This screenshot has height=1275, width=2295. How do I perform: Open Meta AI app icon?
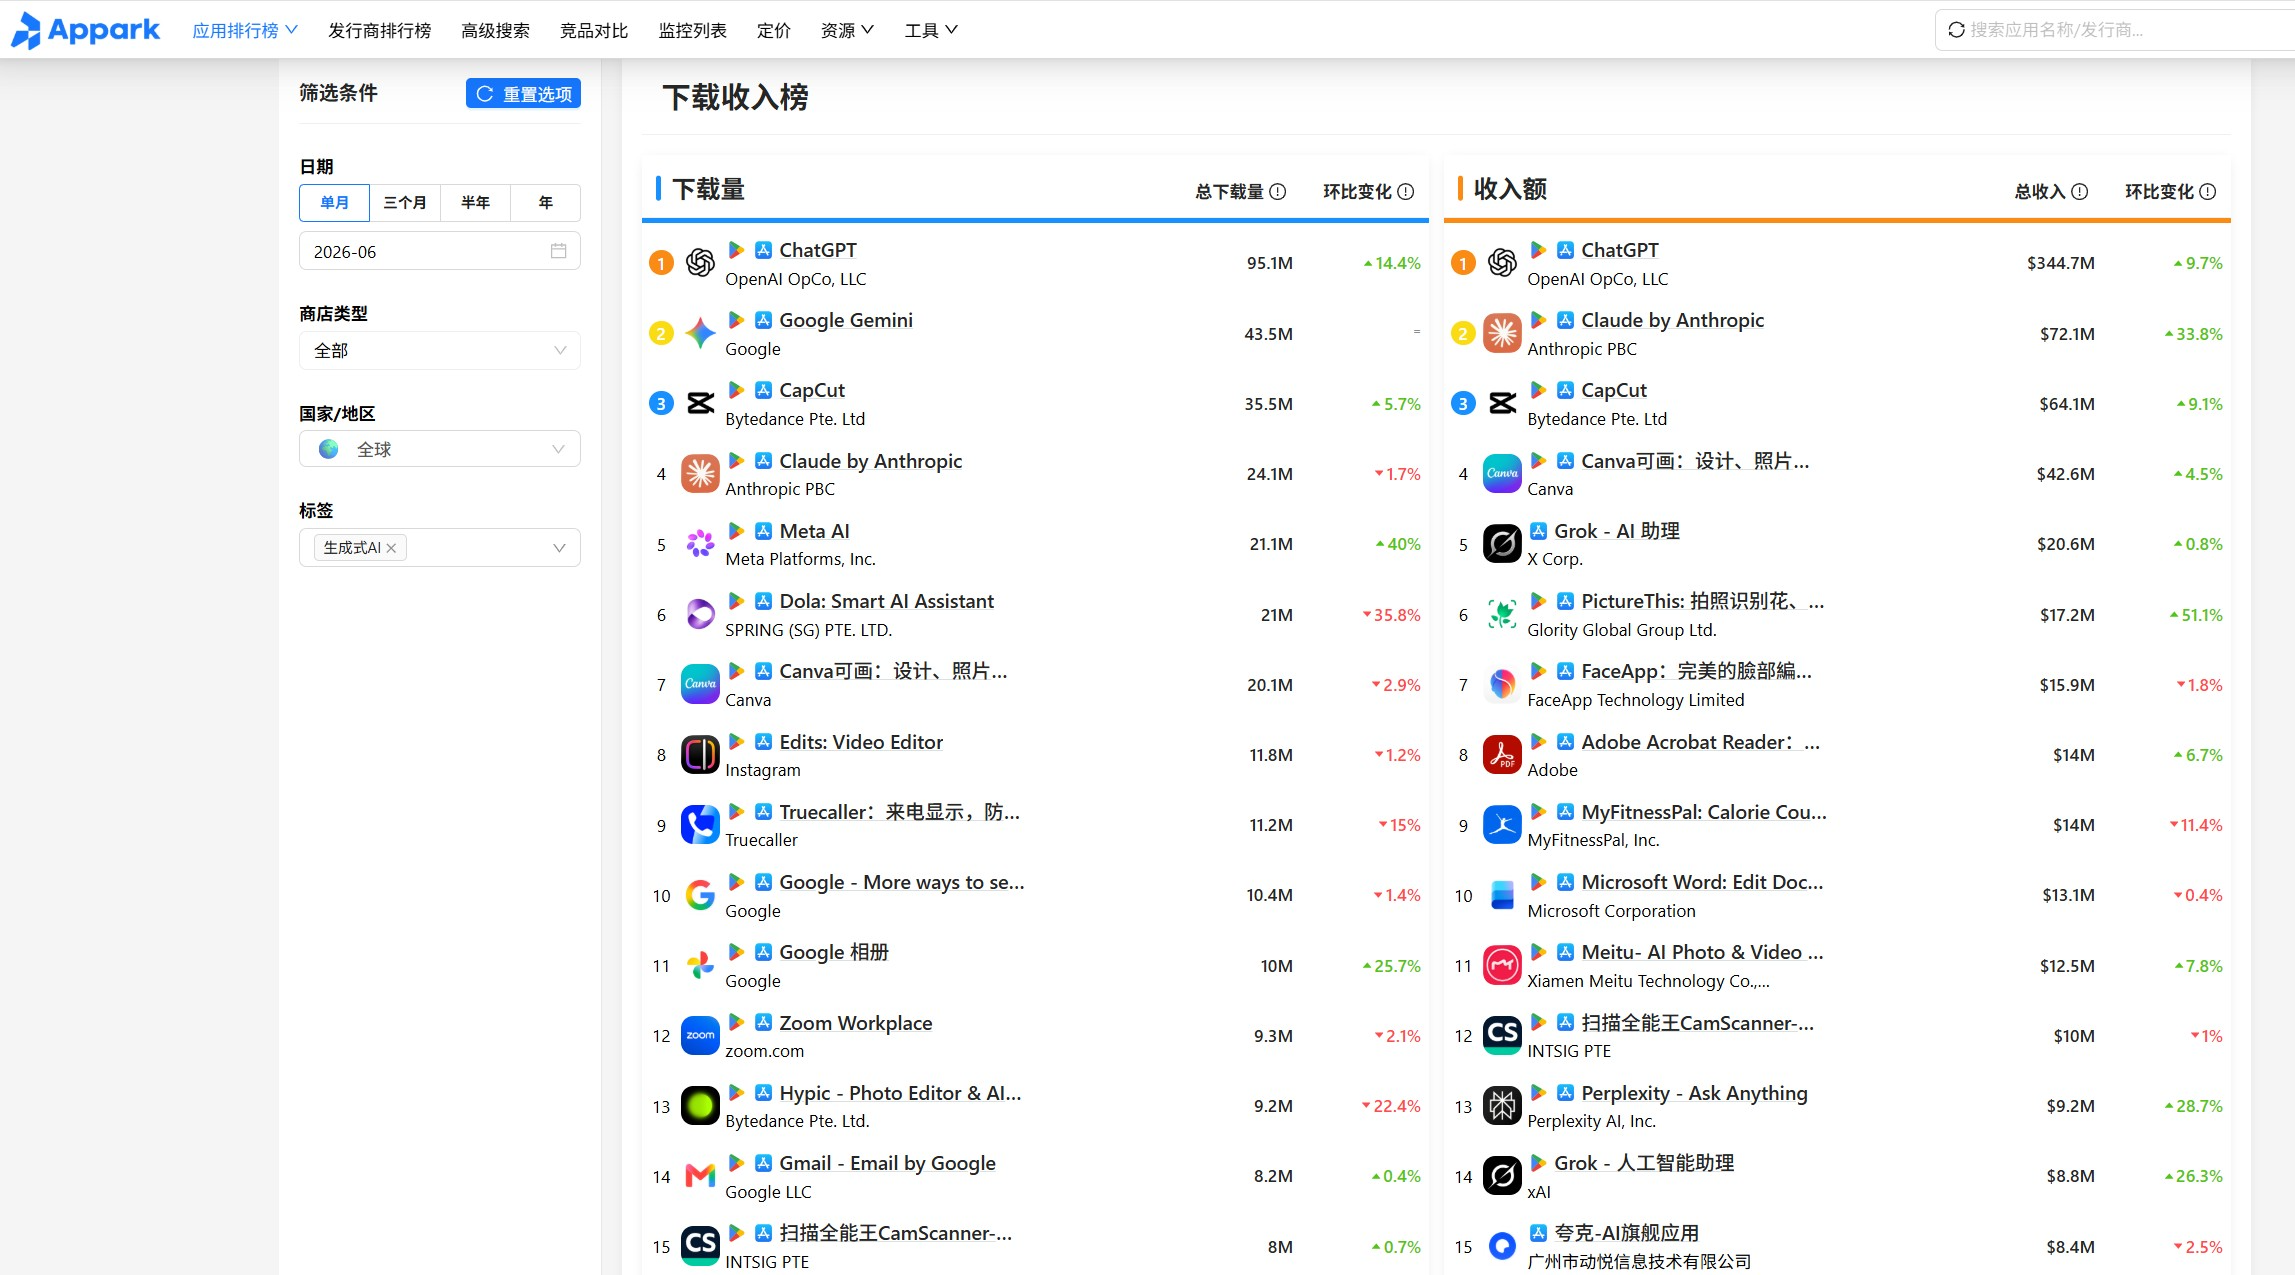click(x=700, y=544)
